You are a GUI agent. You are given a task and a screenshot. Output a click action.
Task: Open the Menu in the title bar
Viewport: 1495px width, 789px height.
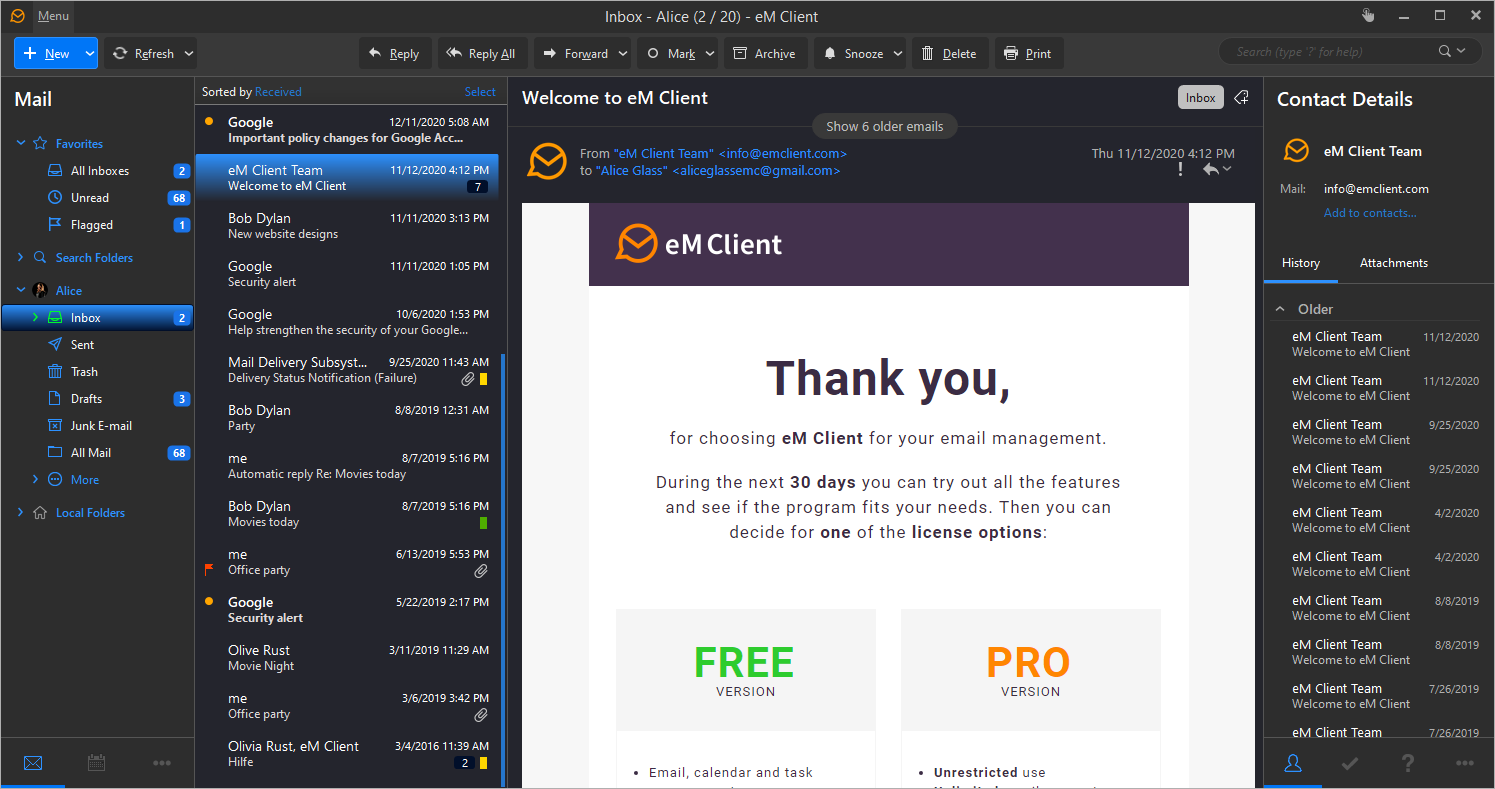(53, 16)
